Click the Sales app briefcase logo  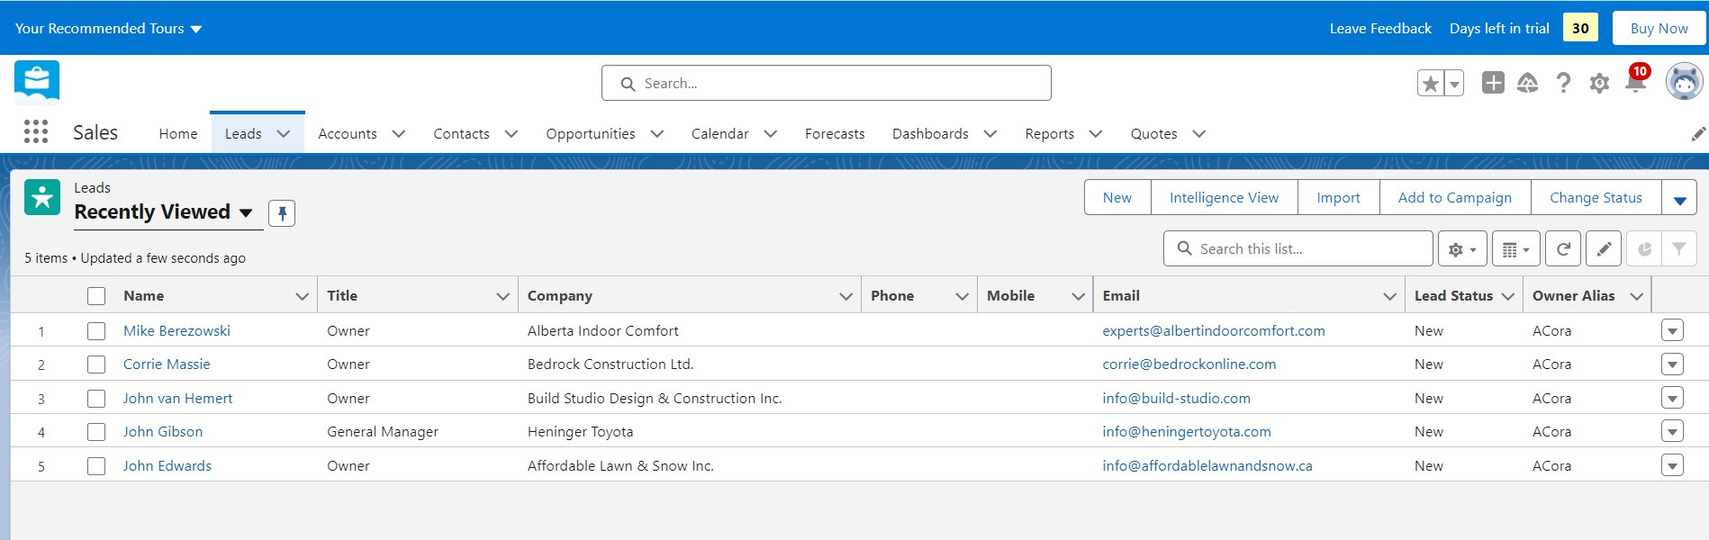tap(37, 82)
